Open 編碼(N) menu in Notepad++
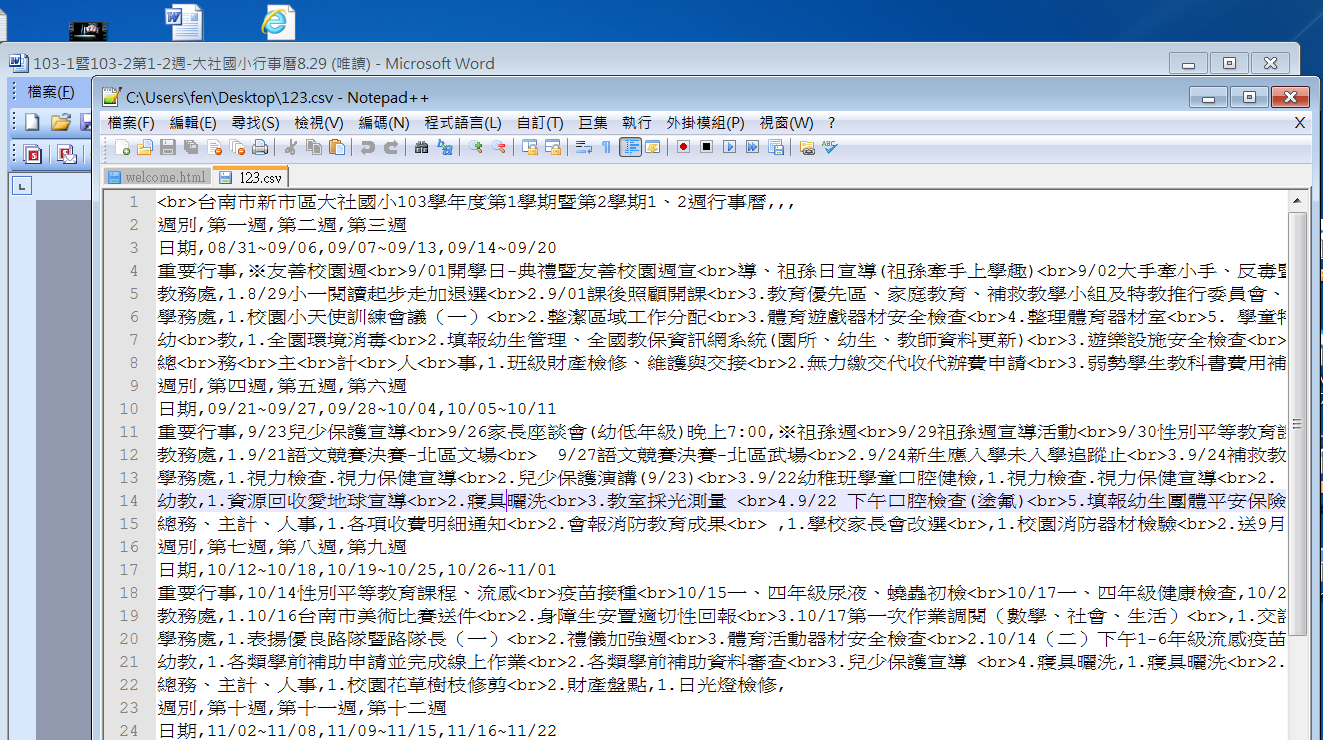1323x740 pixels. tap(384, 123)
